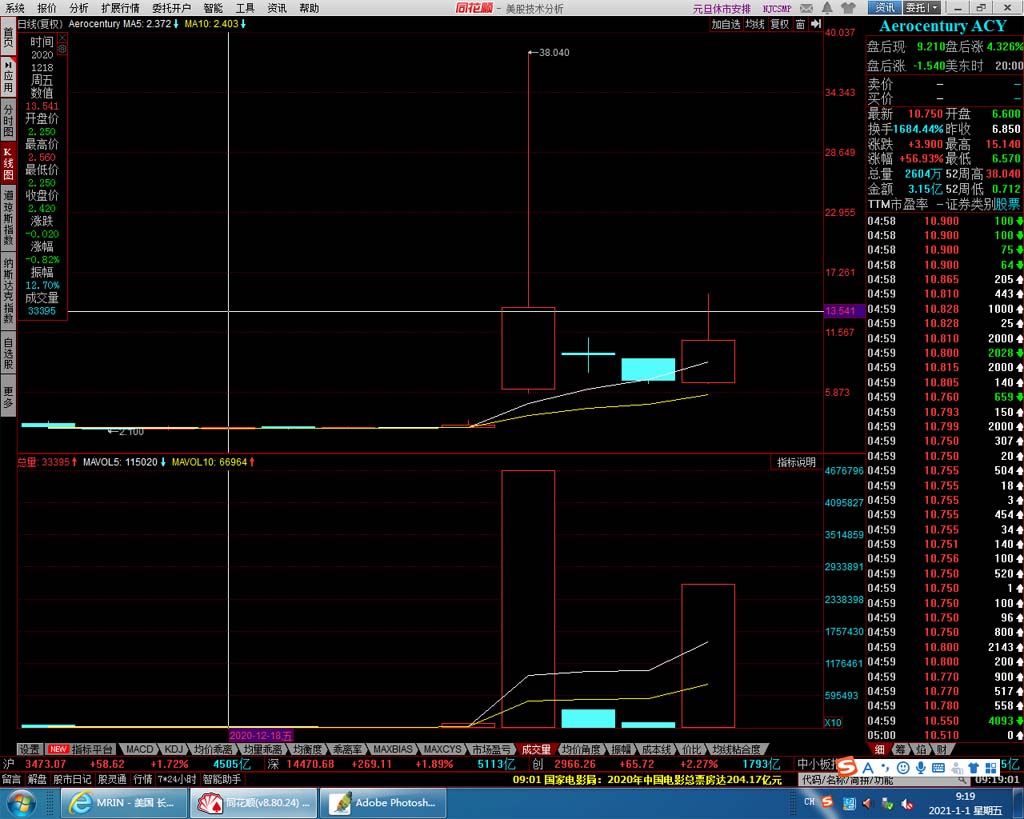The image size is (1024, 819).
Task: Open the 报价 menu
Action: click(x=47, y=8)
